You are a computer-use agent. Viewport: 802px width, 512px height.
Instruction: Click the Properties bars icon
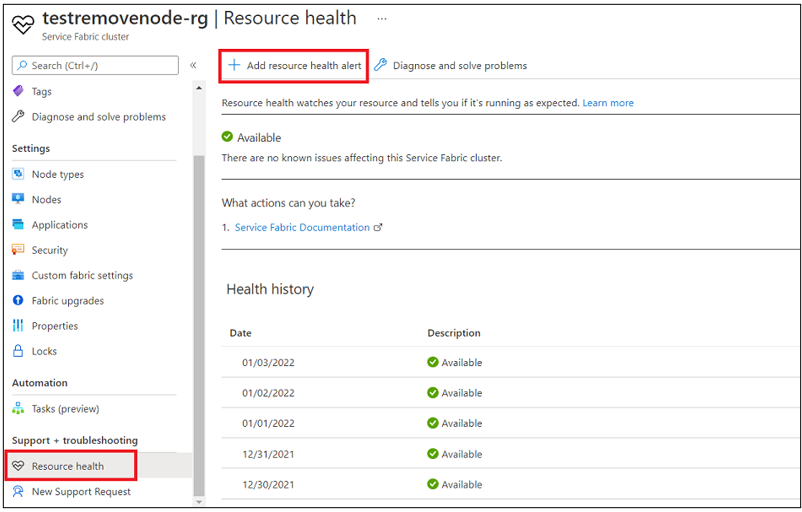point(18,325)
